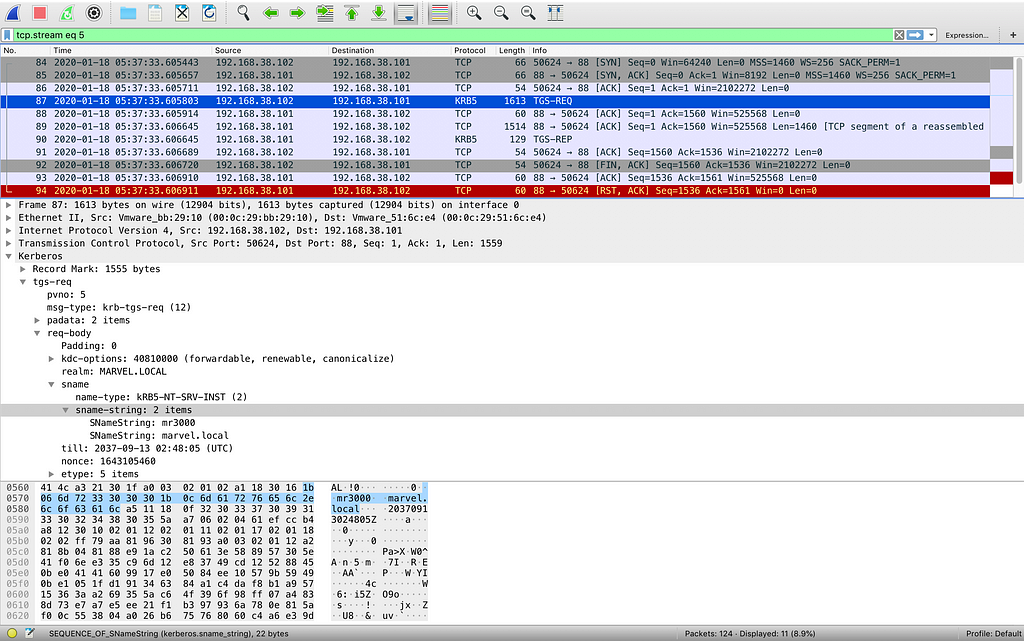Select packet 92 FIN, ACK row
The height and width of the screenshot is (641, 1024).
coord(495,165)
